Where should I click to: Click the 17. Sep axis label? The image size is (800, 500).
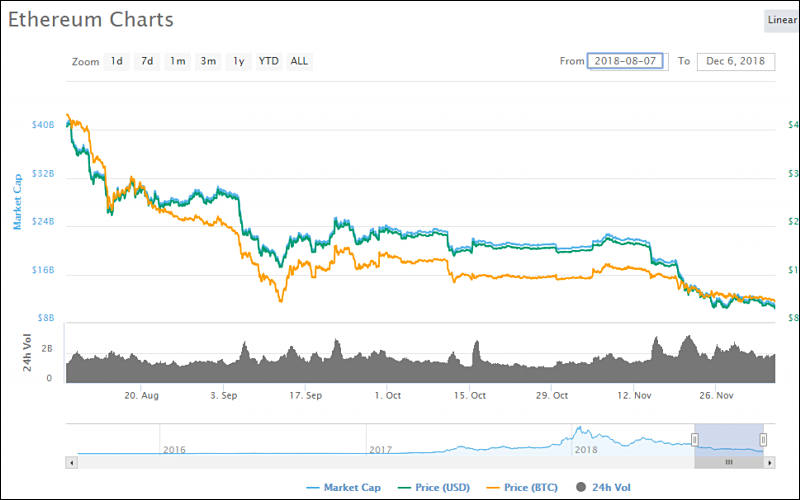(305, 395)
